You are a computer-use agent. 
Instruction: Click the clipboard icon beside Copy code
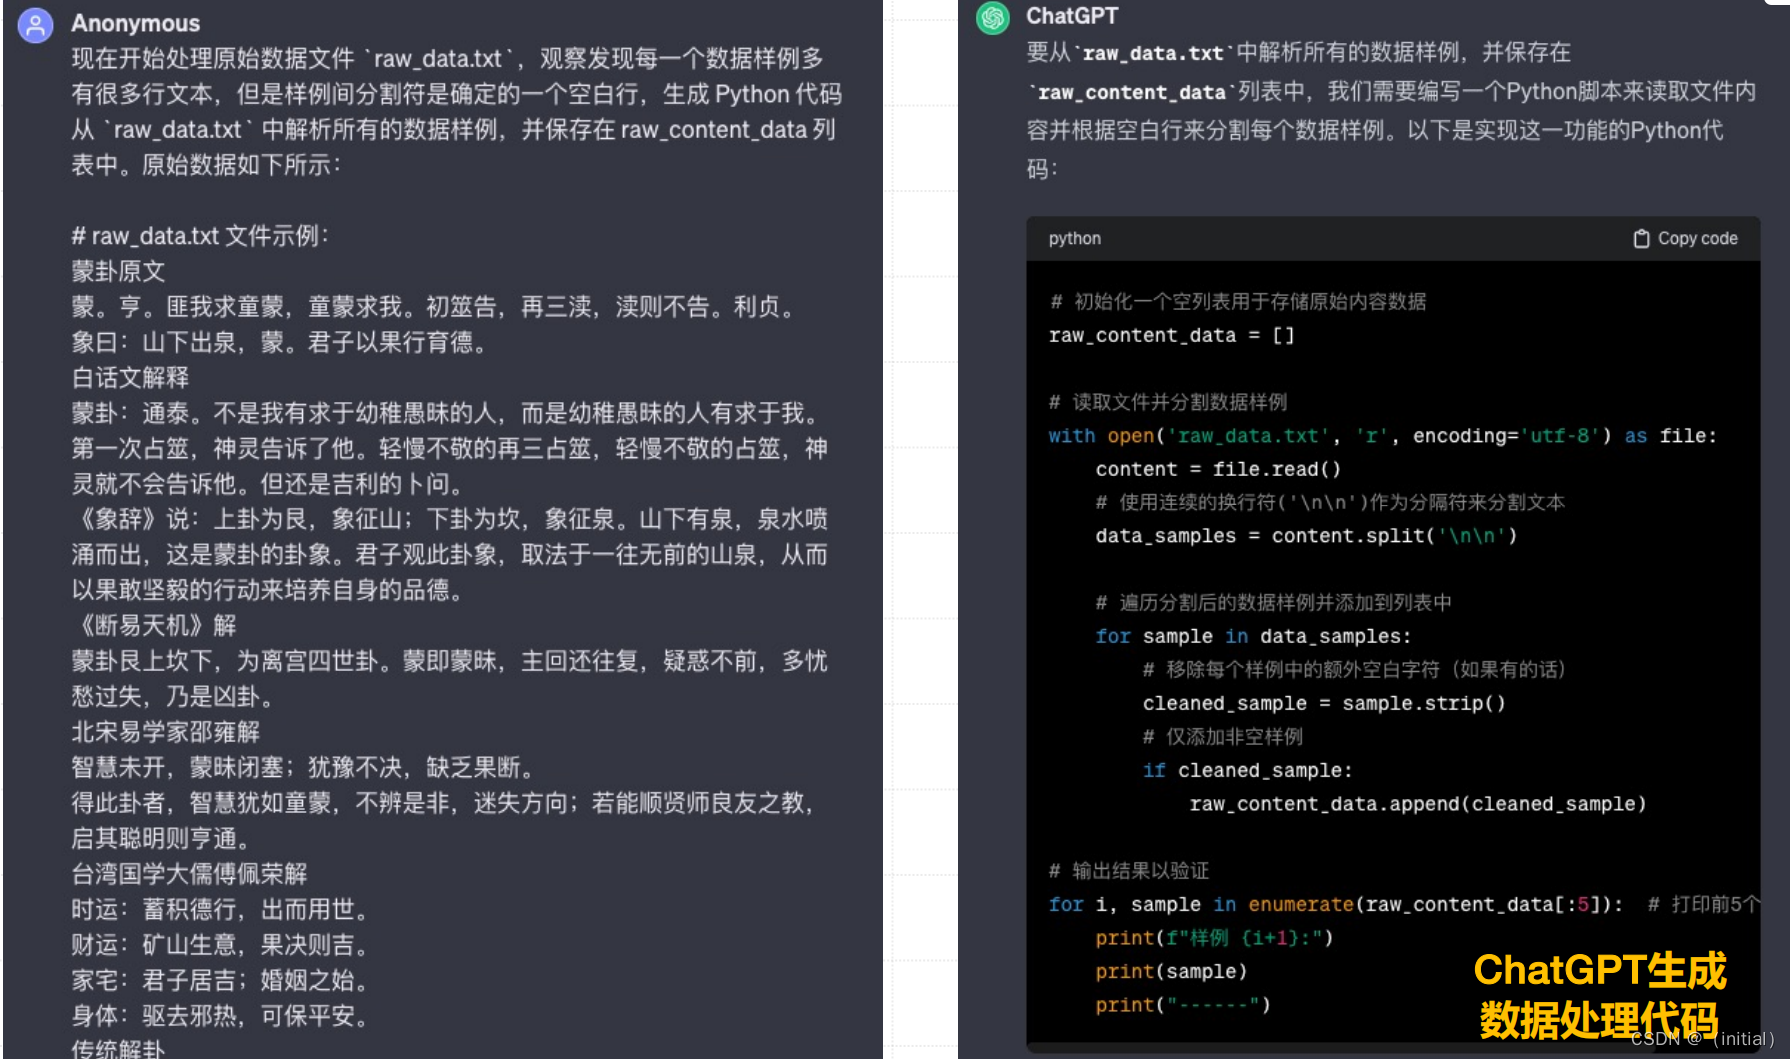click(x=1641, y=239)
